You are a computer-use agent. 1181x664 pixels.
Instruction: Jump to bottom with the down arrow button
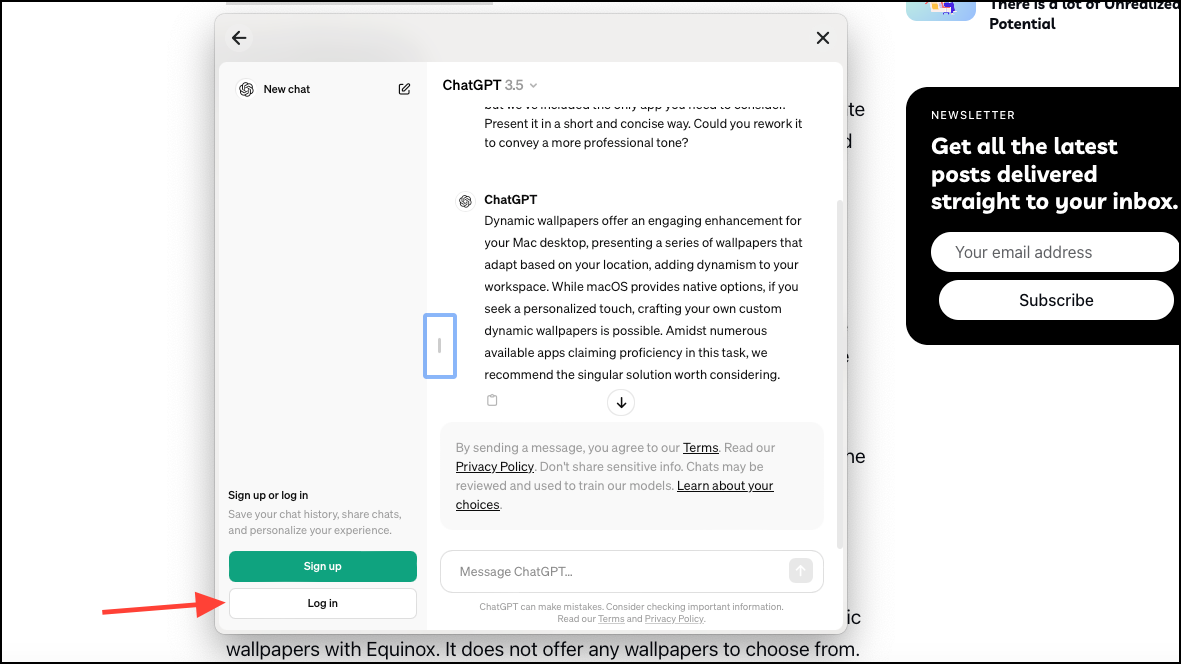[x=621, y=403]
